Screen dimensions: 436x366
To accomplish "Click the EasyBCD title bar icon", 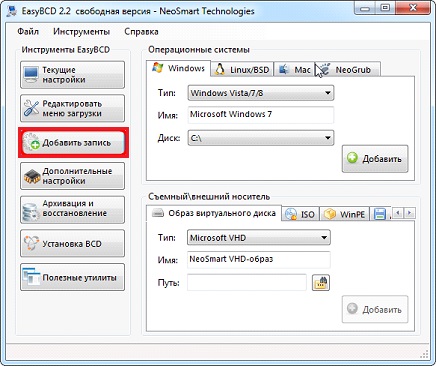I will click(13, 12).
